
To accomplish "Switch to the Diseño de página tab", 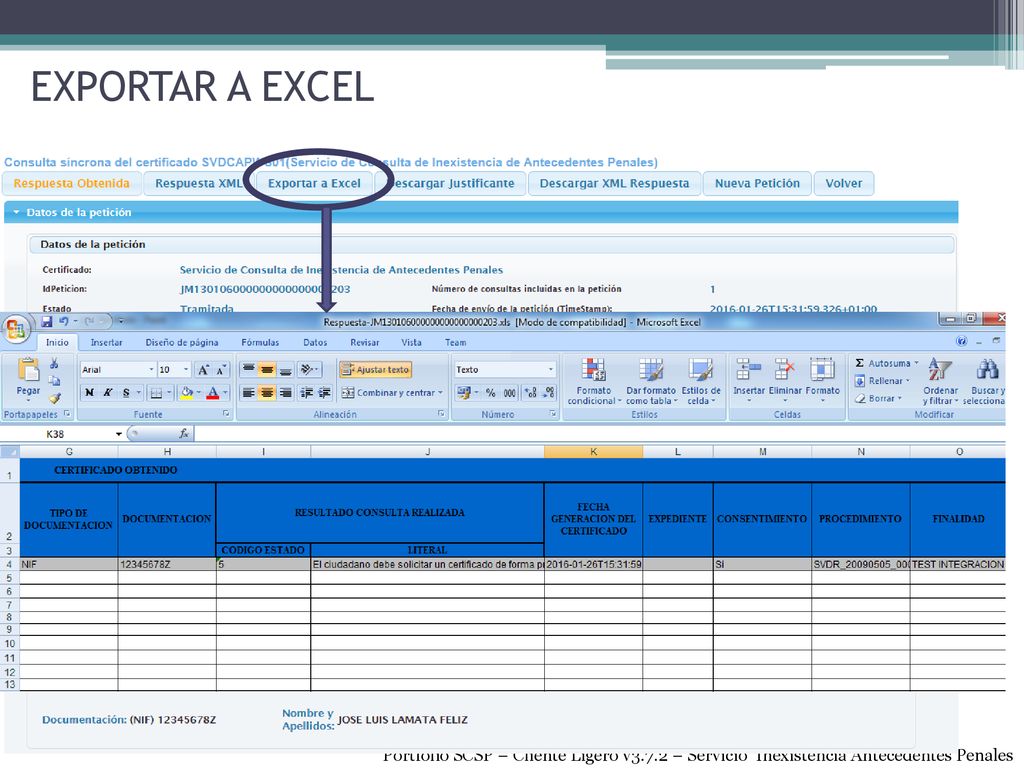I will [x=182, y=342].
